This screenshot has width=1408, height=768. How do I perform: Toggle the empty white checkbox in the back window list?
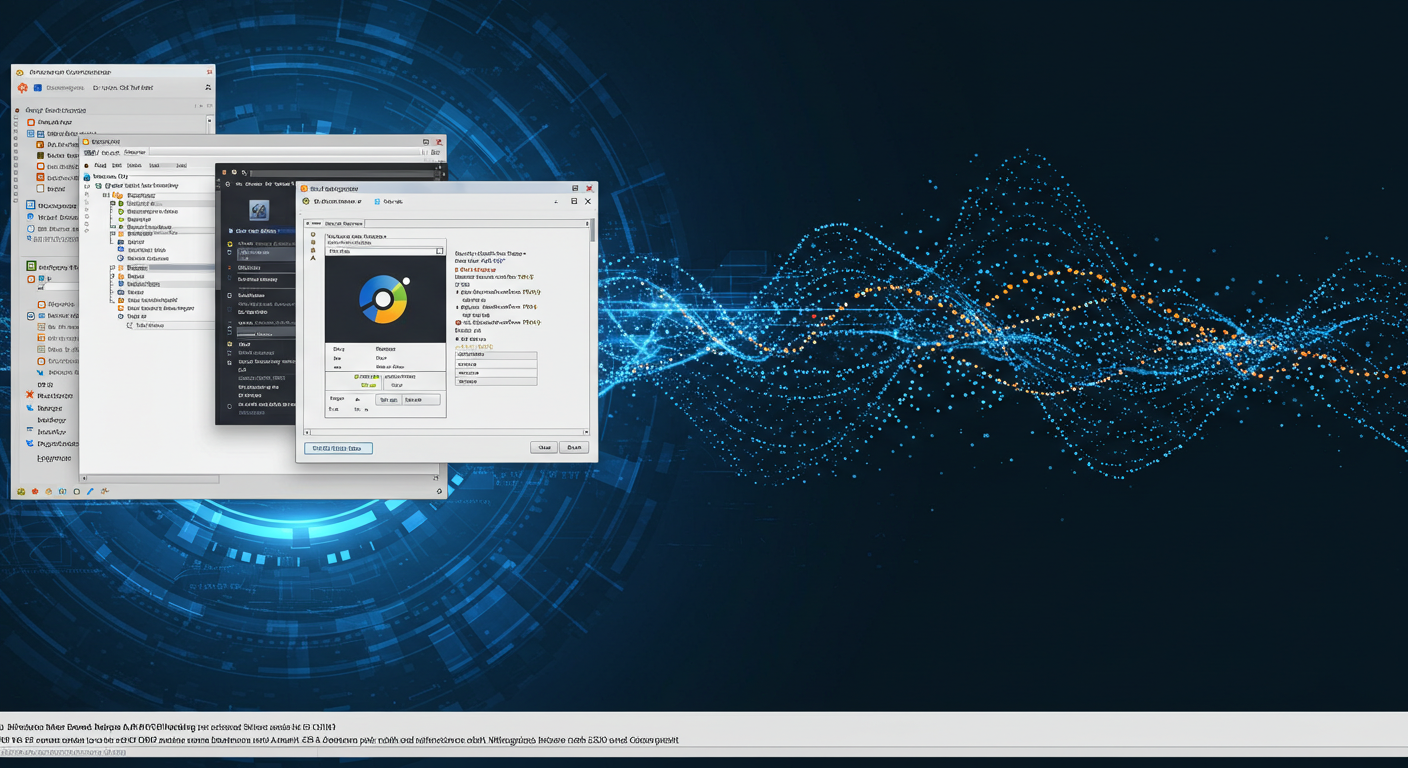coord(41,188)
